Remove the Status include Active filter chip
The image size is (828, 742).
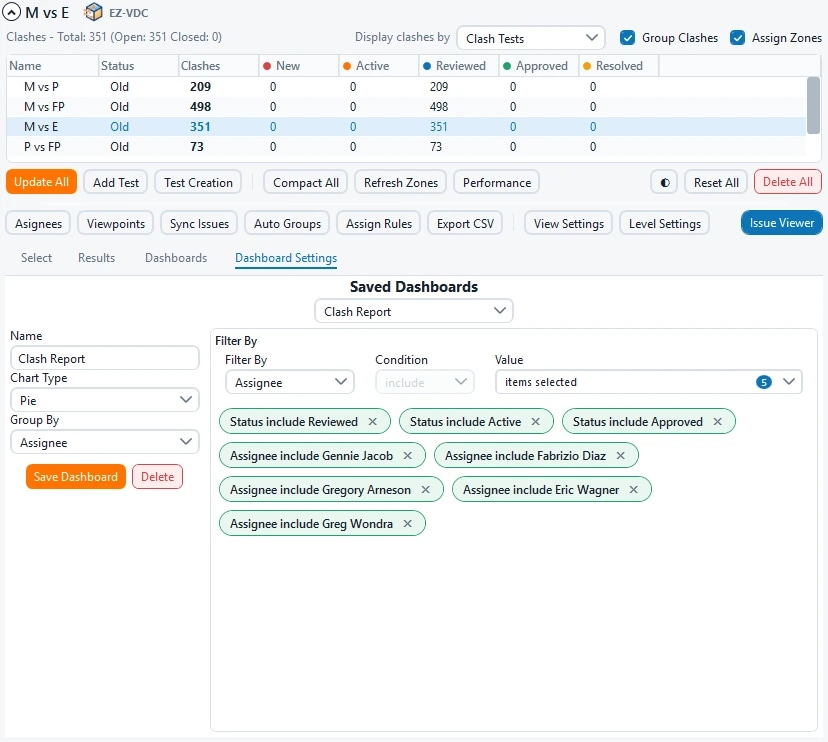click(x=535, y=421)
